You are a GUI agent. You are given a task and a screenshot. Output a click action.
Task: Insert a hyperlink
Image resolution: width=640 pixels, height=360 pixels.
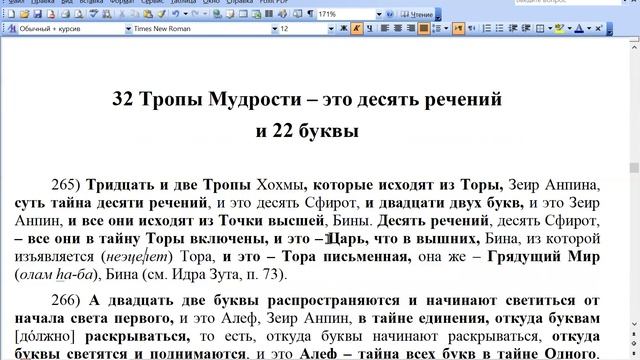click(217, 14)
